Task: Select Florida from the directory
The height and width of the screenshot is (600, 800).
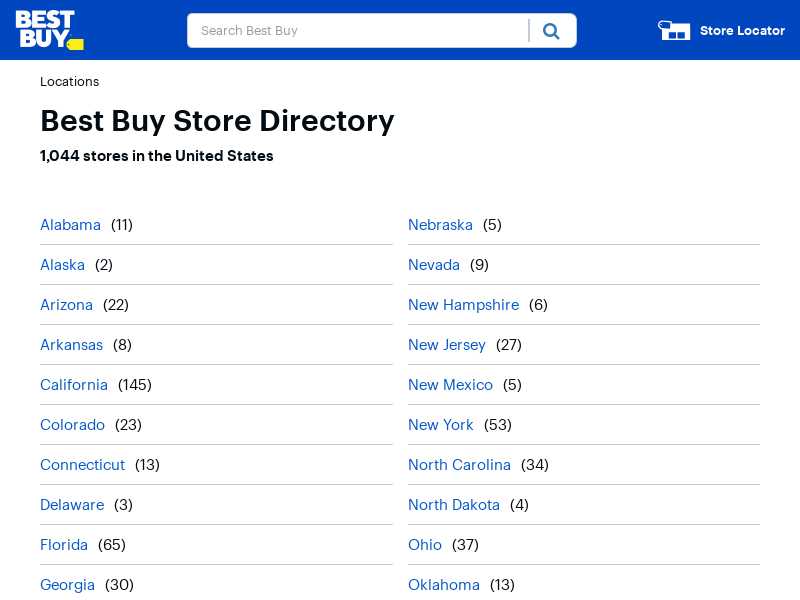Action: (x=64, y=545)
